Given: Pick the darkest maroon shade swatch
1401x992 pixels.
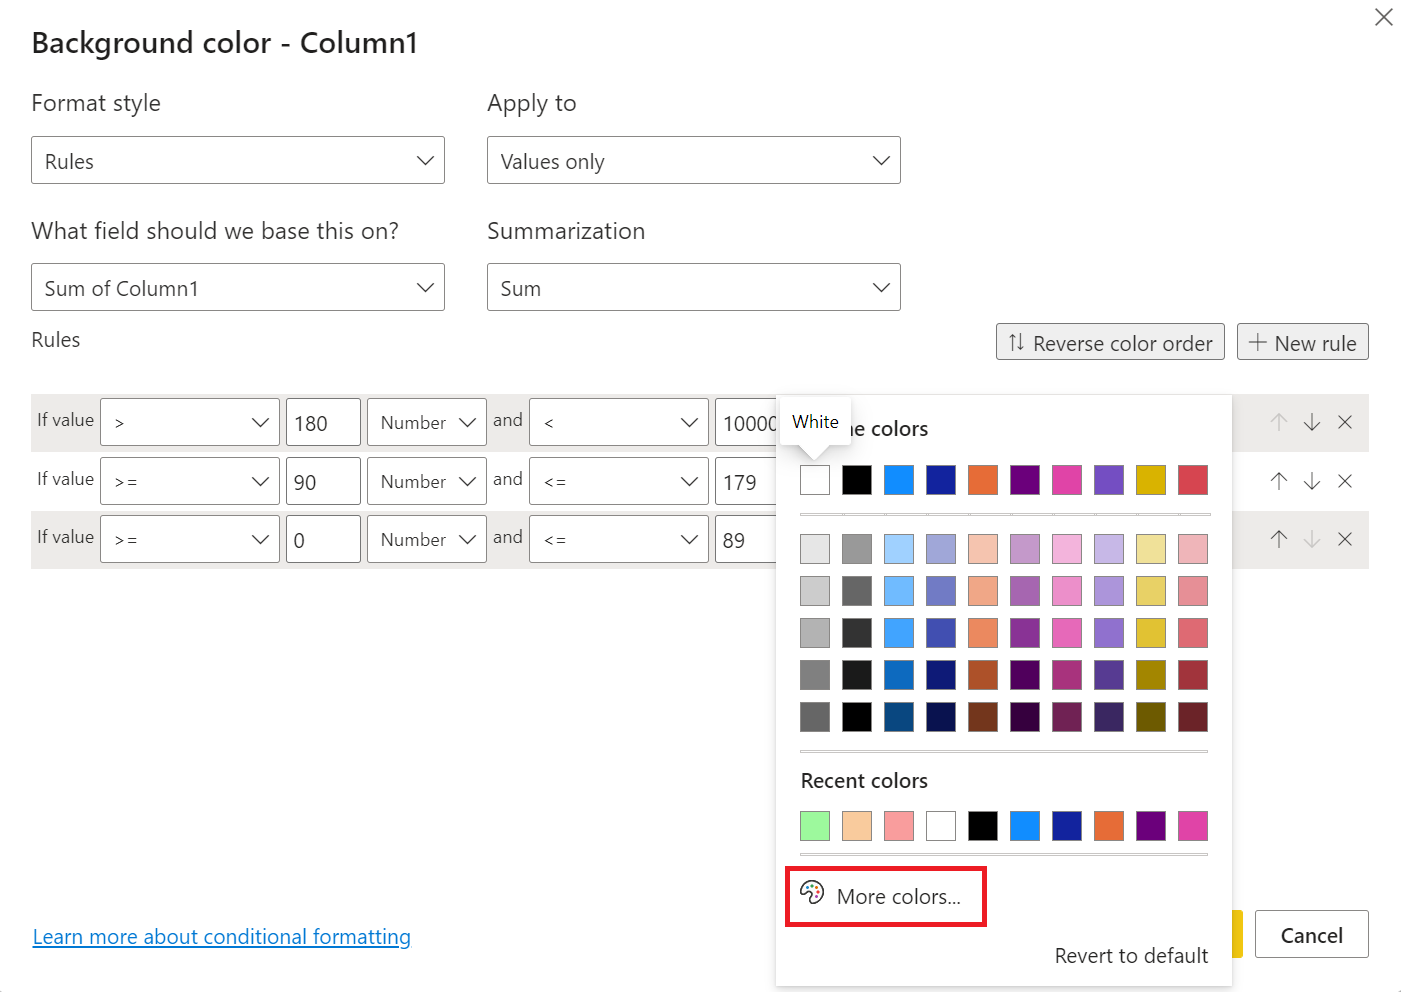Looking at the screenshot, I should (1193, 717).
